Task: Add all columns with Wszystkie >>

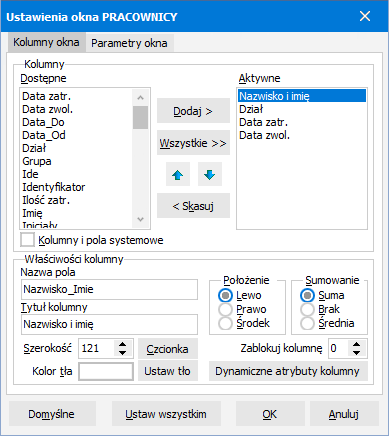Action: pos(193,143)
